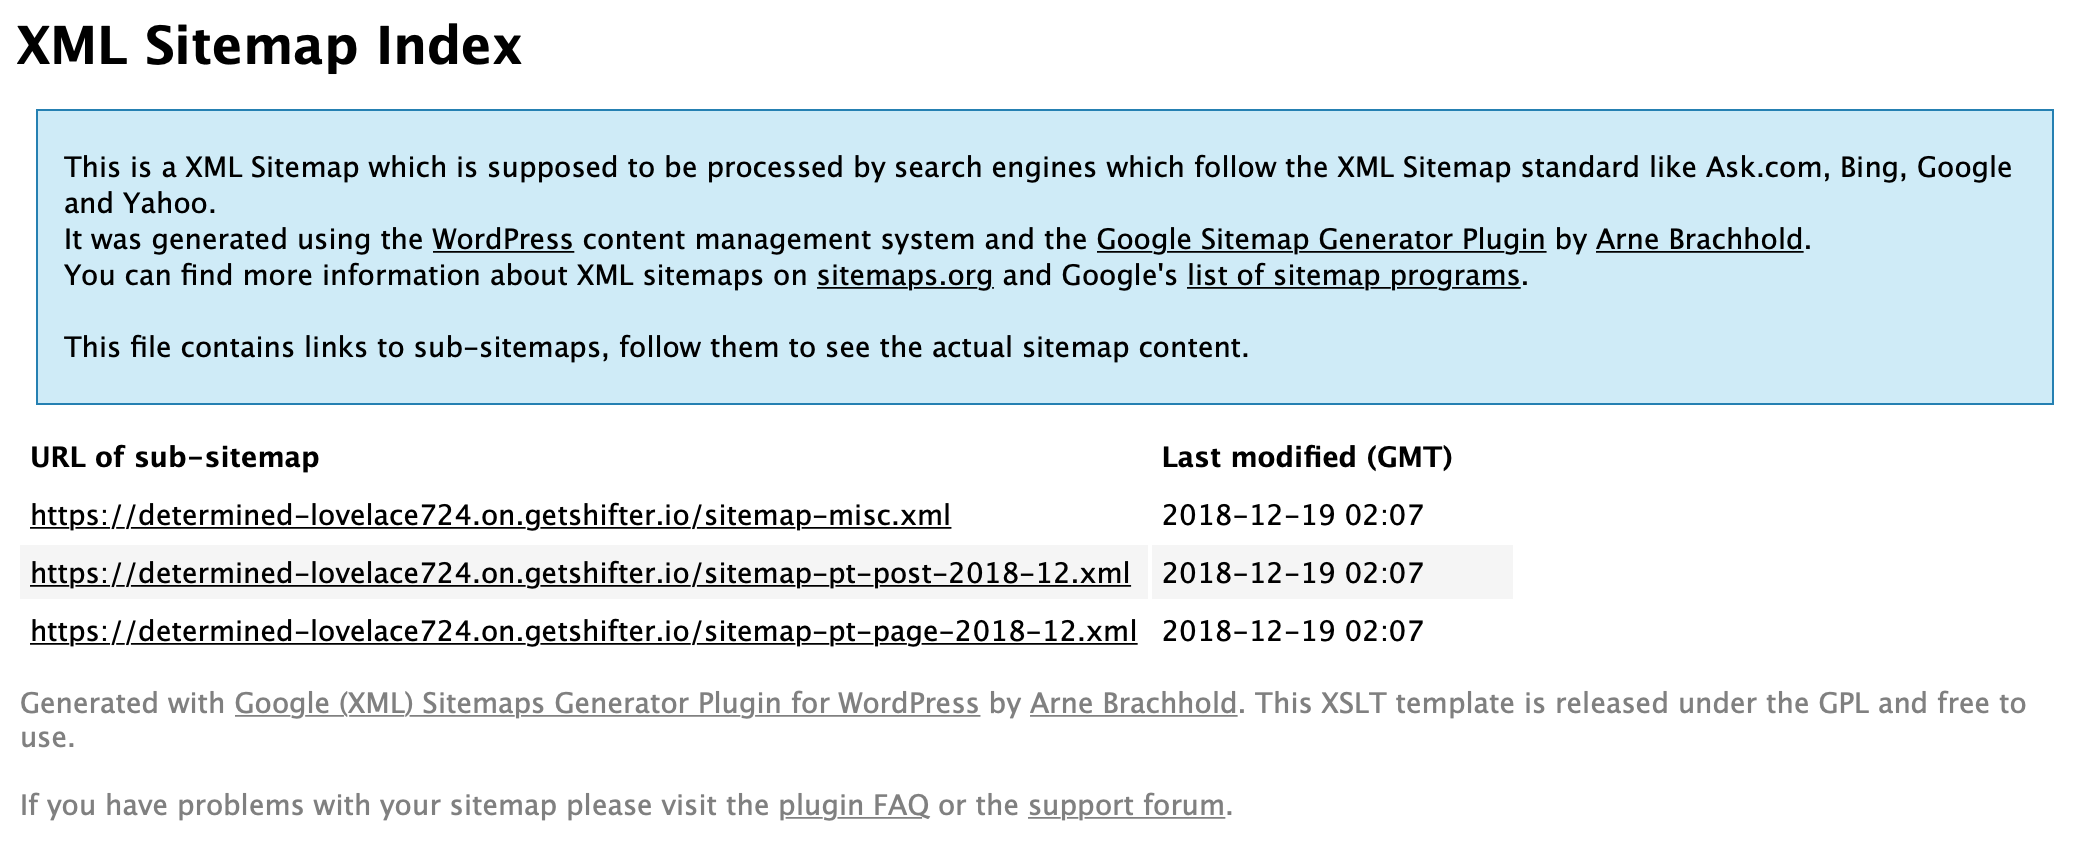2090x862 pixels.
Task: Click the pt-post row's last modified date
Action: (x=1292, y=574)
